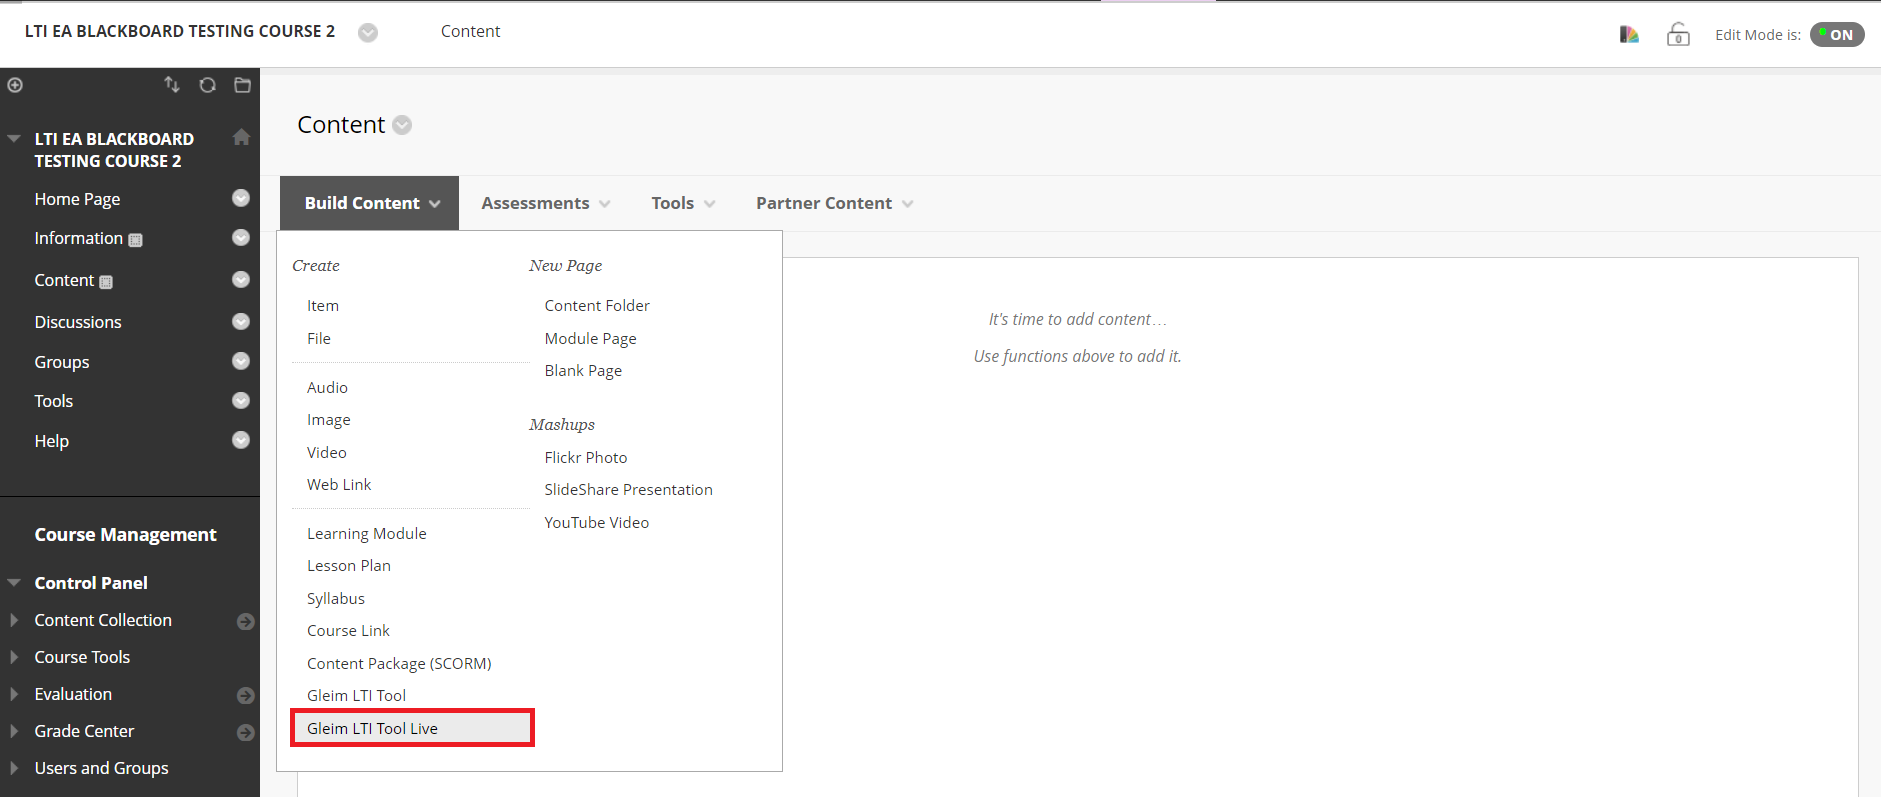Open Groups menu item options chevron

pos(241,361)
